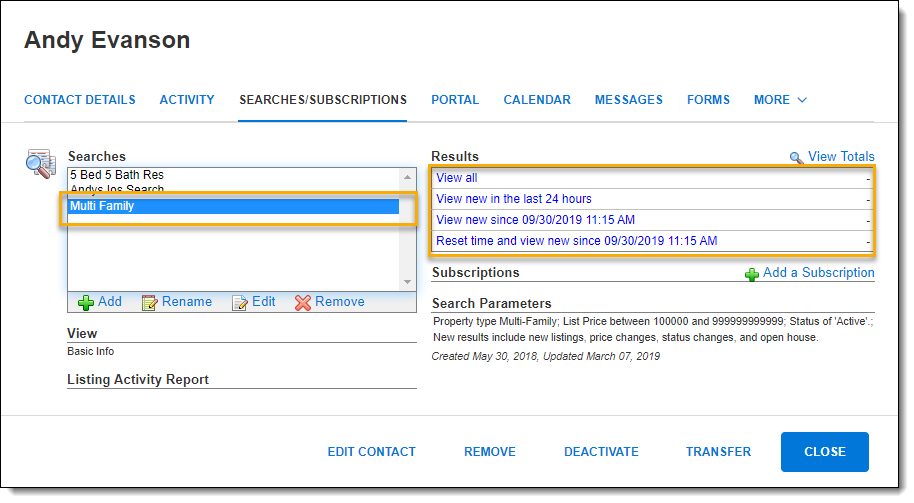Viewport: 914px width, 503px height.
Task: Go to the Portal tab
Action: [455, 100]
